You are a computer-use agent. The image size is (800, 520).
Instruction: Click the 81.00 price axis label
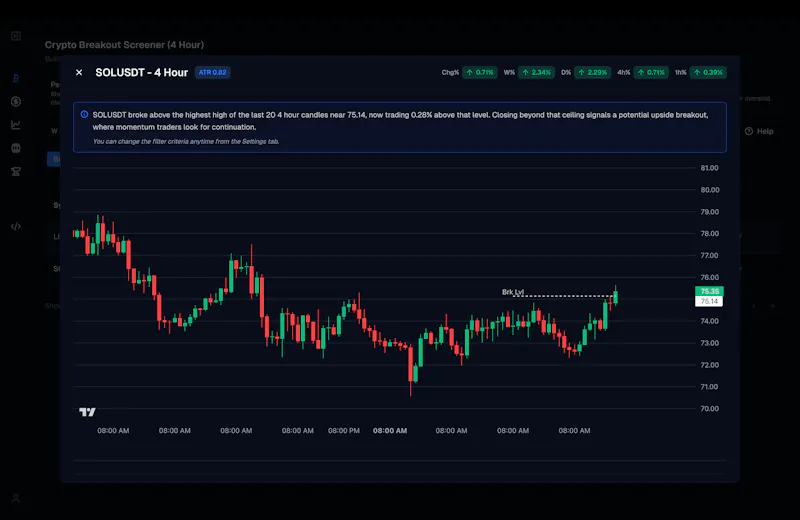pos(709,168)
